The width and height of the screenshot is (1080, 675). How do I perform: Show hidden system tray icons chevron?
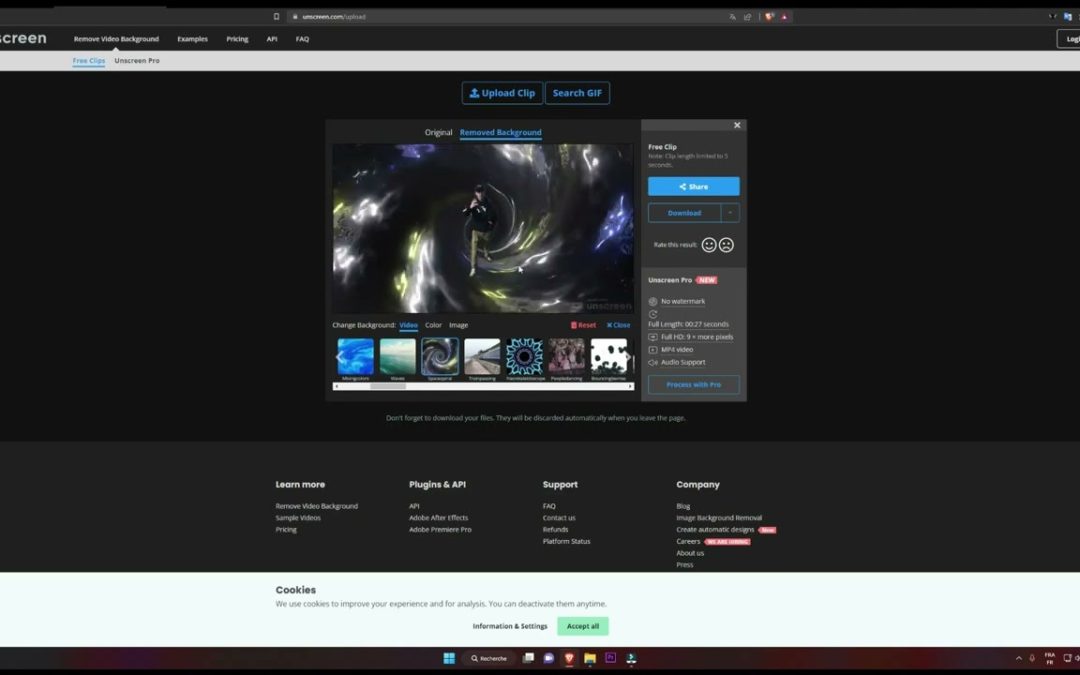[1019, 658]
